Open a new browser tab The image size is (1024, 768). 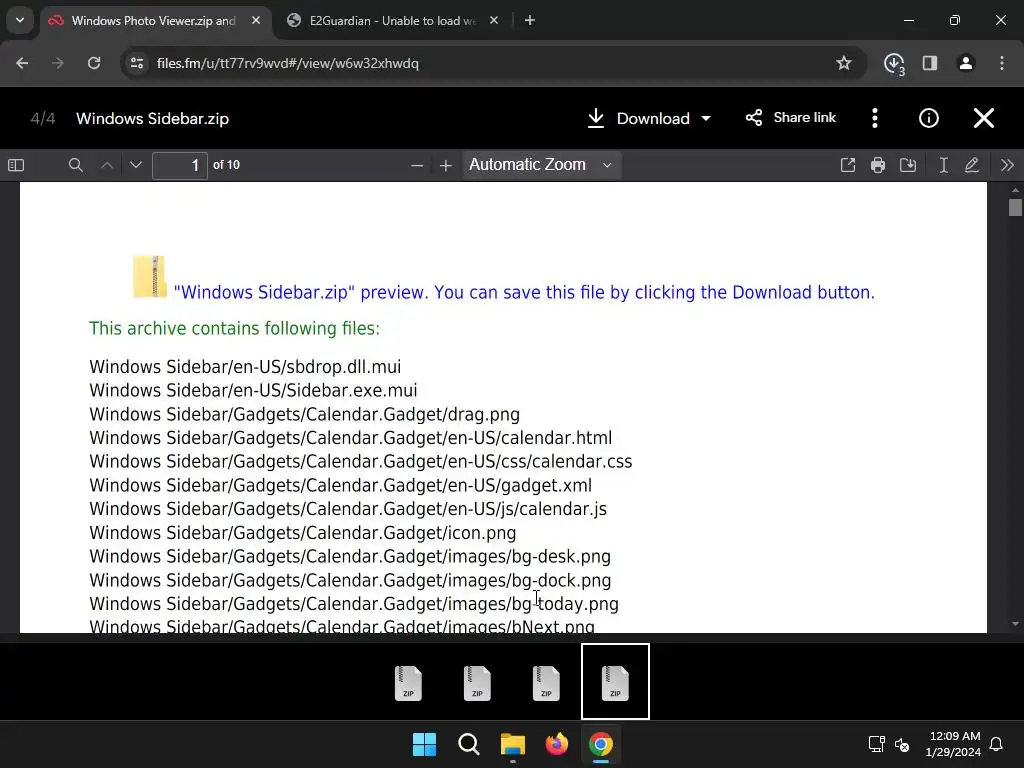530,21
